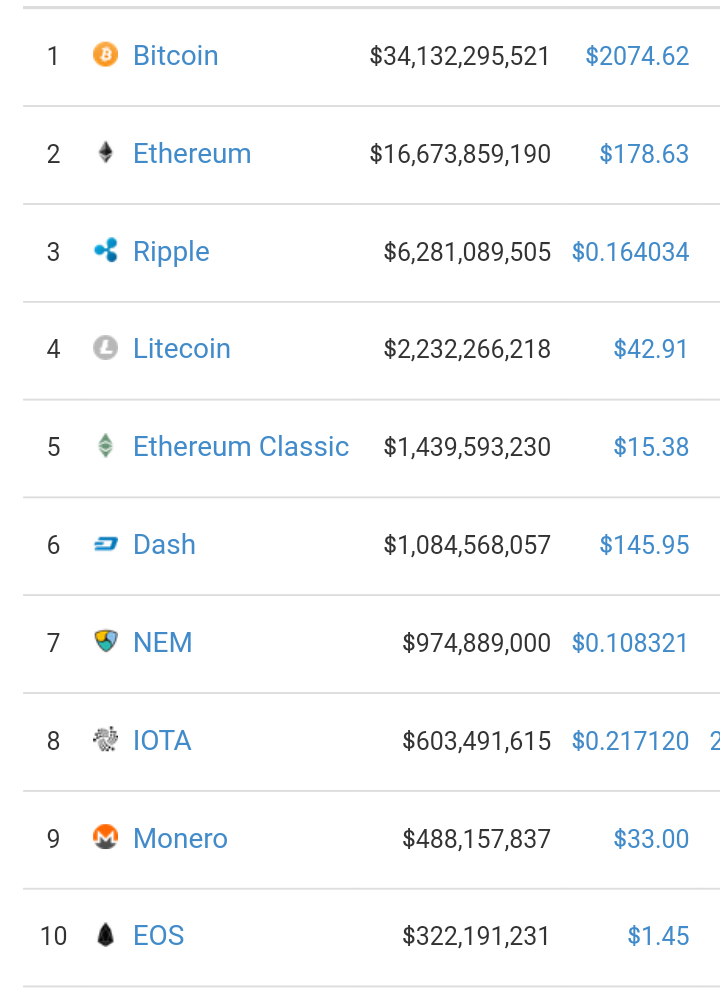Click the blue Ripple logo icon
The height and width of the screenshot is (998, 720).
coord(106,250)
